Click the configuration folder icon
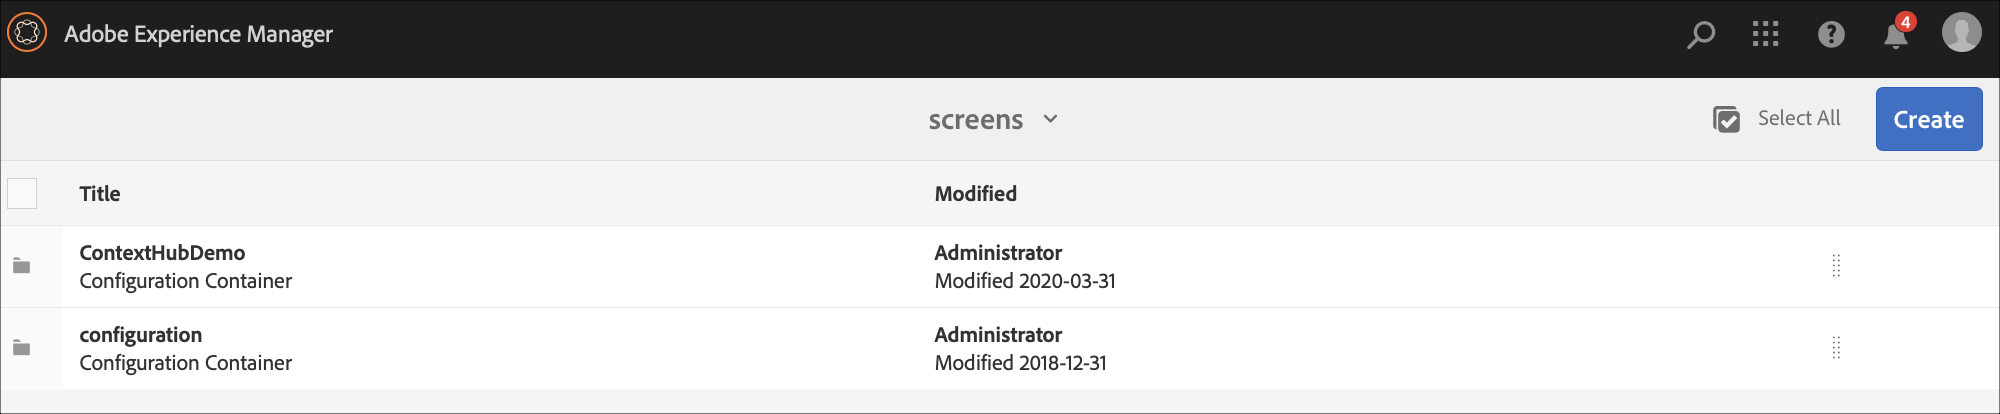Viewport: 2000px width, 414px height. [21, 348]
